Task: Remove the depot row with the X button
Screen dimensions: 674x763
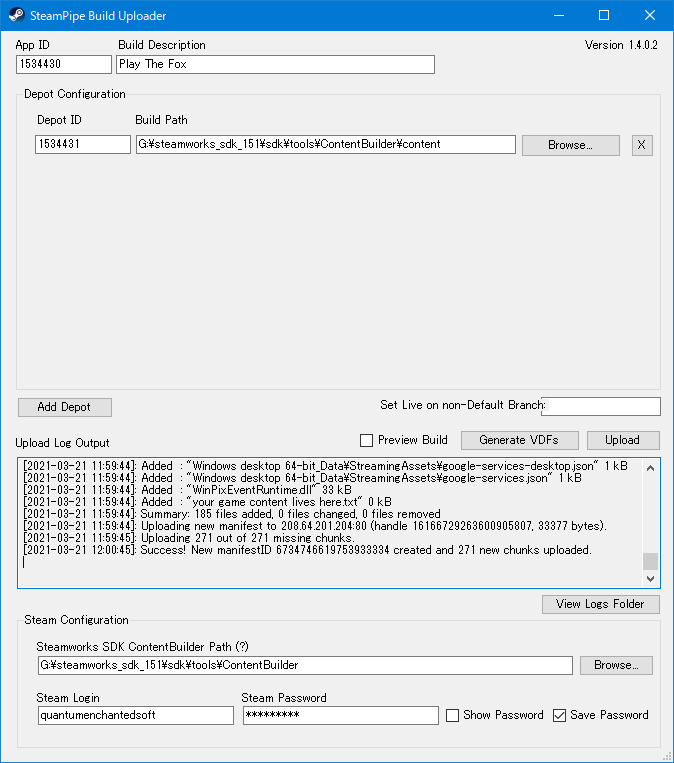Action: point(642,145)
